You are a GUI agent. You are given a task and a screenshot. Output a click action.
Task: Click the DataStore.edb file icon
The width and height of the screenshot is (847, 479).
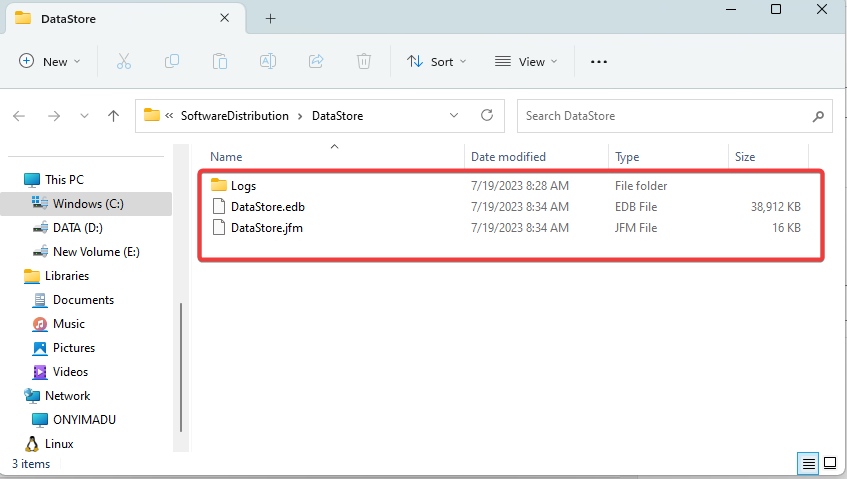[219, 206]
